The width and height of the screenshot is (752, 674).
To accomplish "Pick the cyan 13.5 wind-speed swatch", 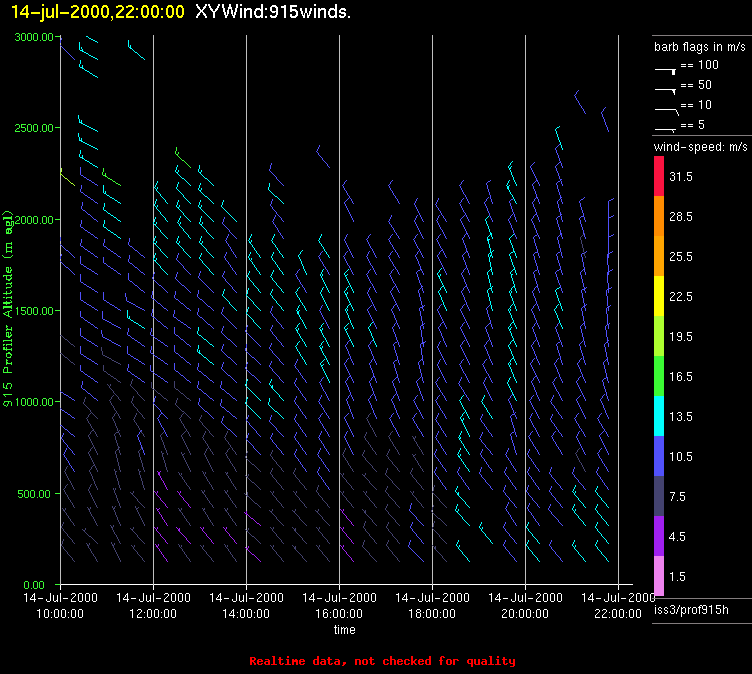I will [659, 416].
